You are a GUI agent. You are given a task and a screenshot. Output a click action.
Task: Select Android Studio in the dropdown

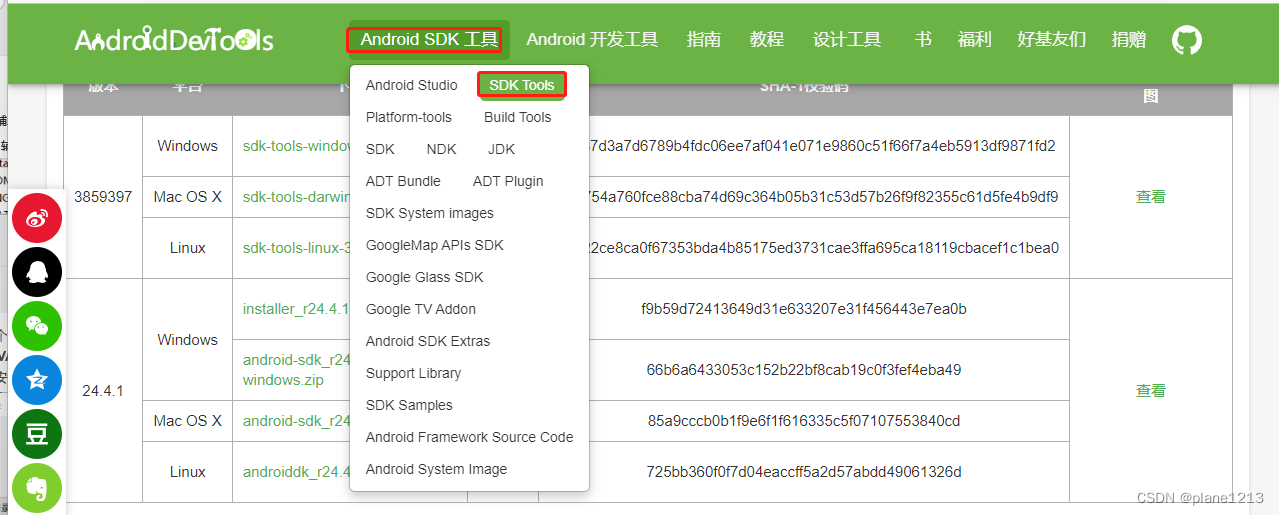click(412, 85)
